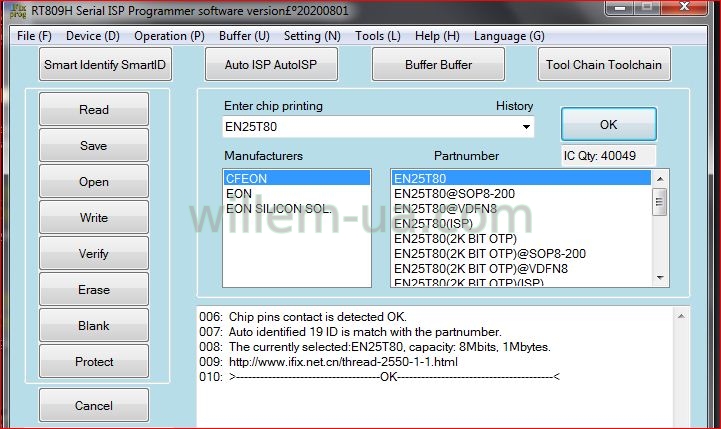Viewport: 721px width, 429px height.
Task: Click the Erase button
Action: tap(94, 290)
